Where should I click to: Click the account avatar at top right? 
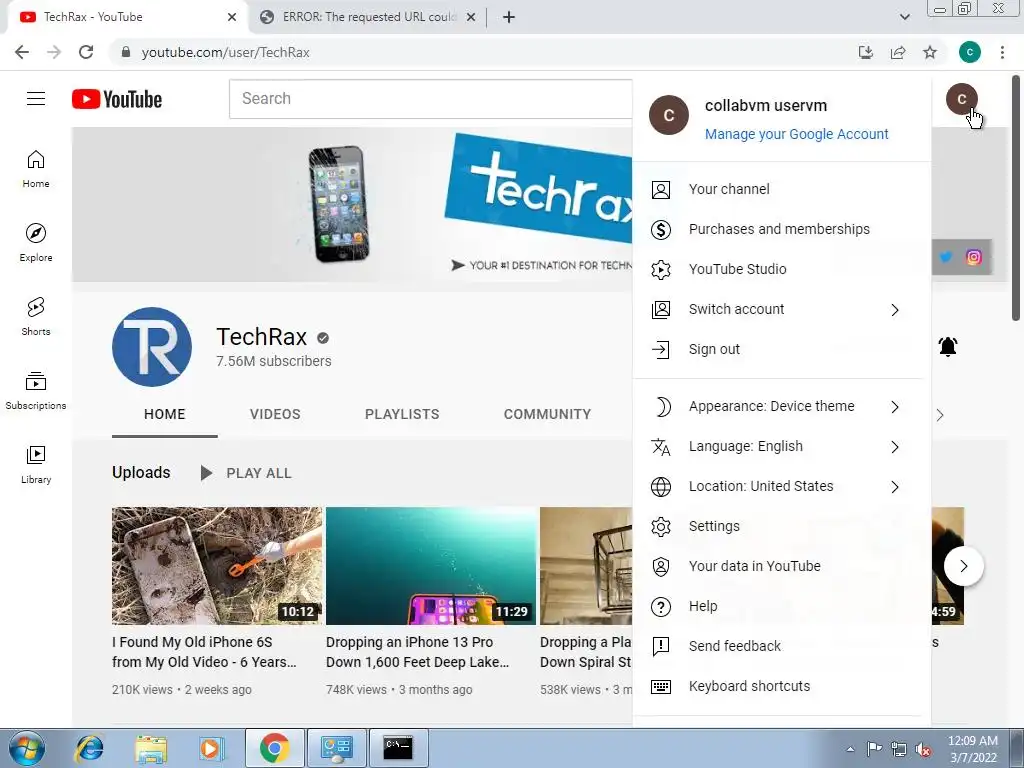961,99
